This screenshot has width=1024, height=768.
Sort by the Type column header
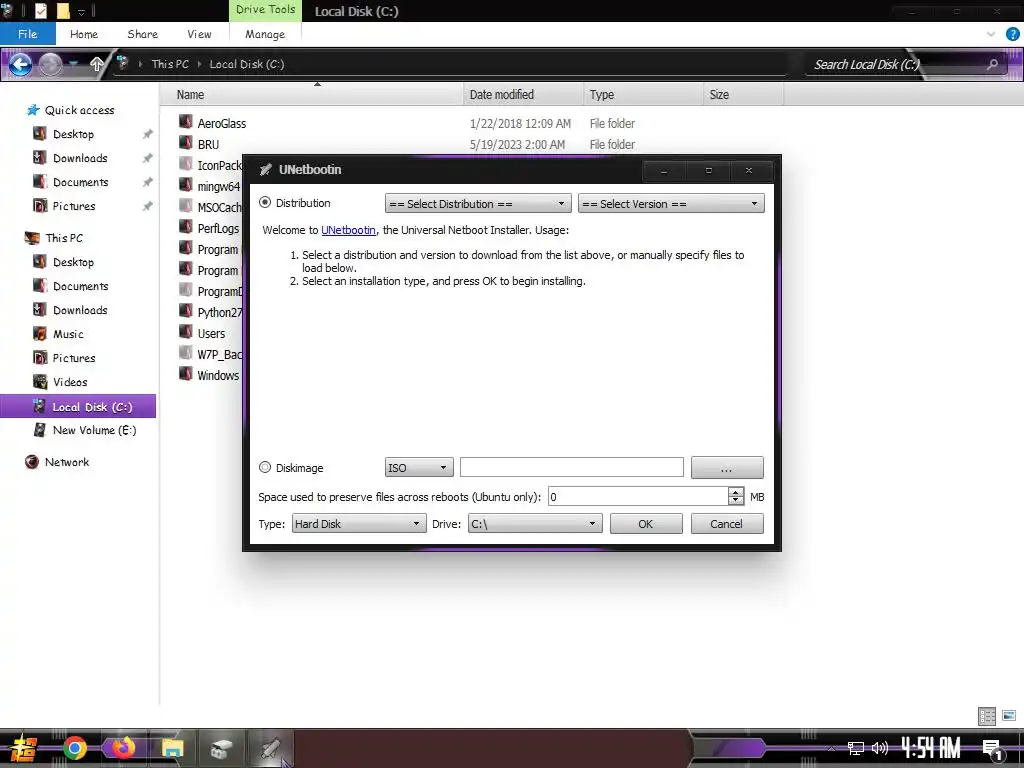(x=643, y=95)
